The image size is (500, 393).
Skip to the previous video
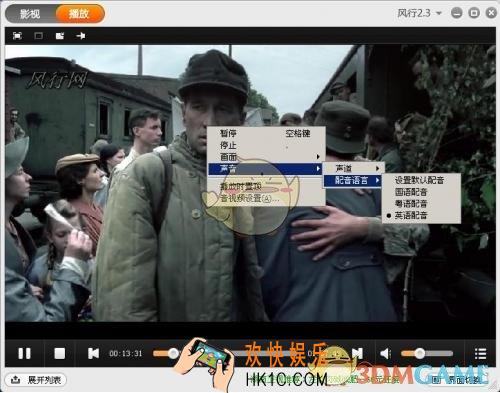coord(93,353)
